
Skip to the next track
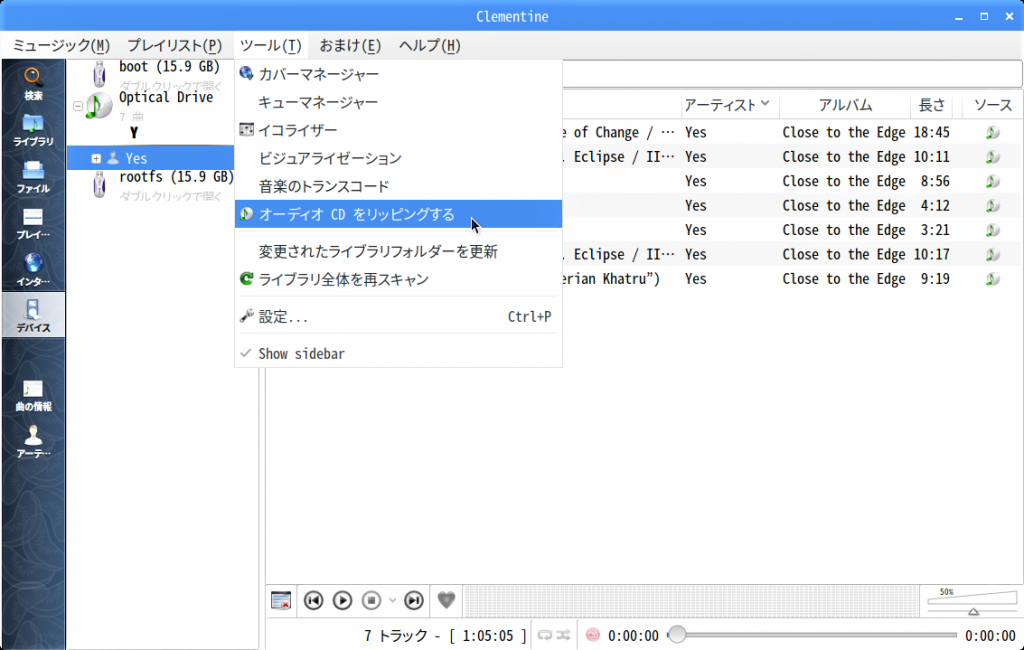coord(413,600)
